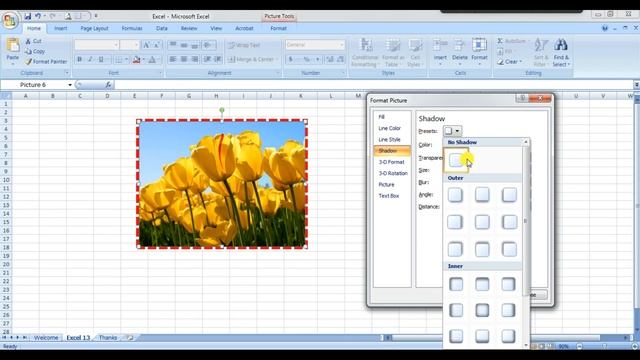The image size is (640, 360).
Task: Click the insert function fx icon
Action: click(x=108, y=85)
